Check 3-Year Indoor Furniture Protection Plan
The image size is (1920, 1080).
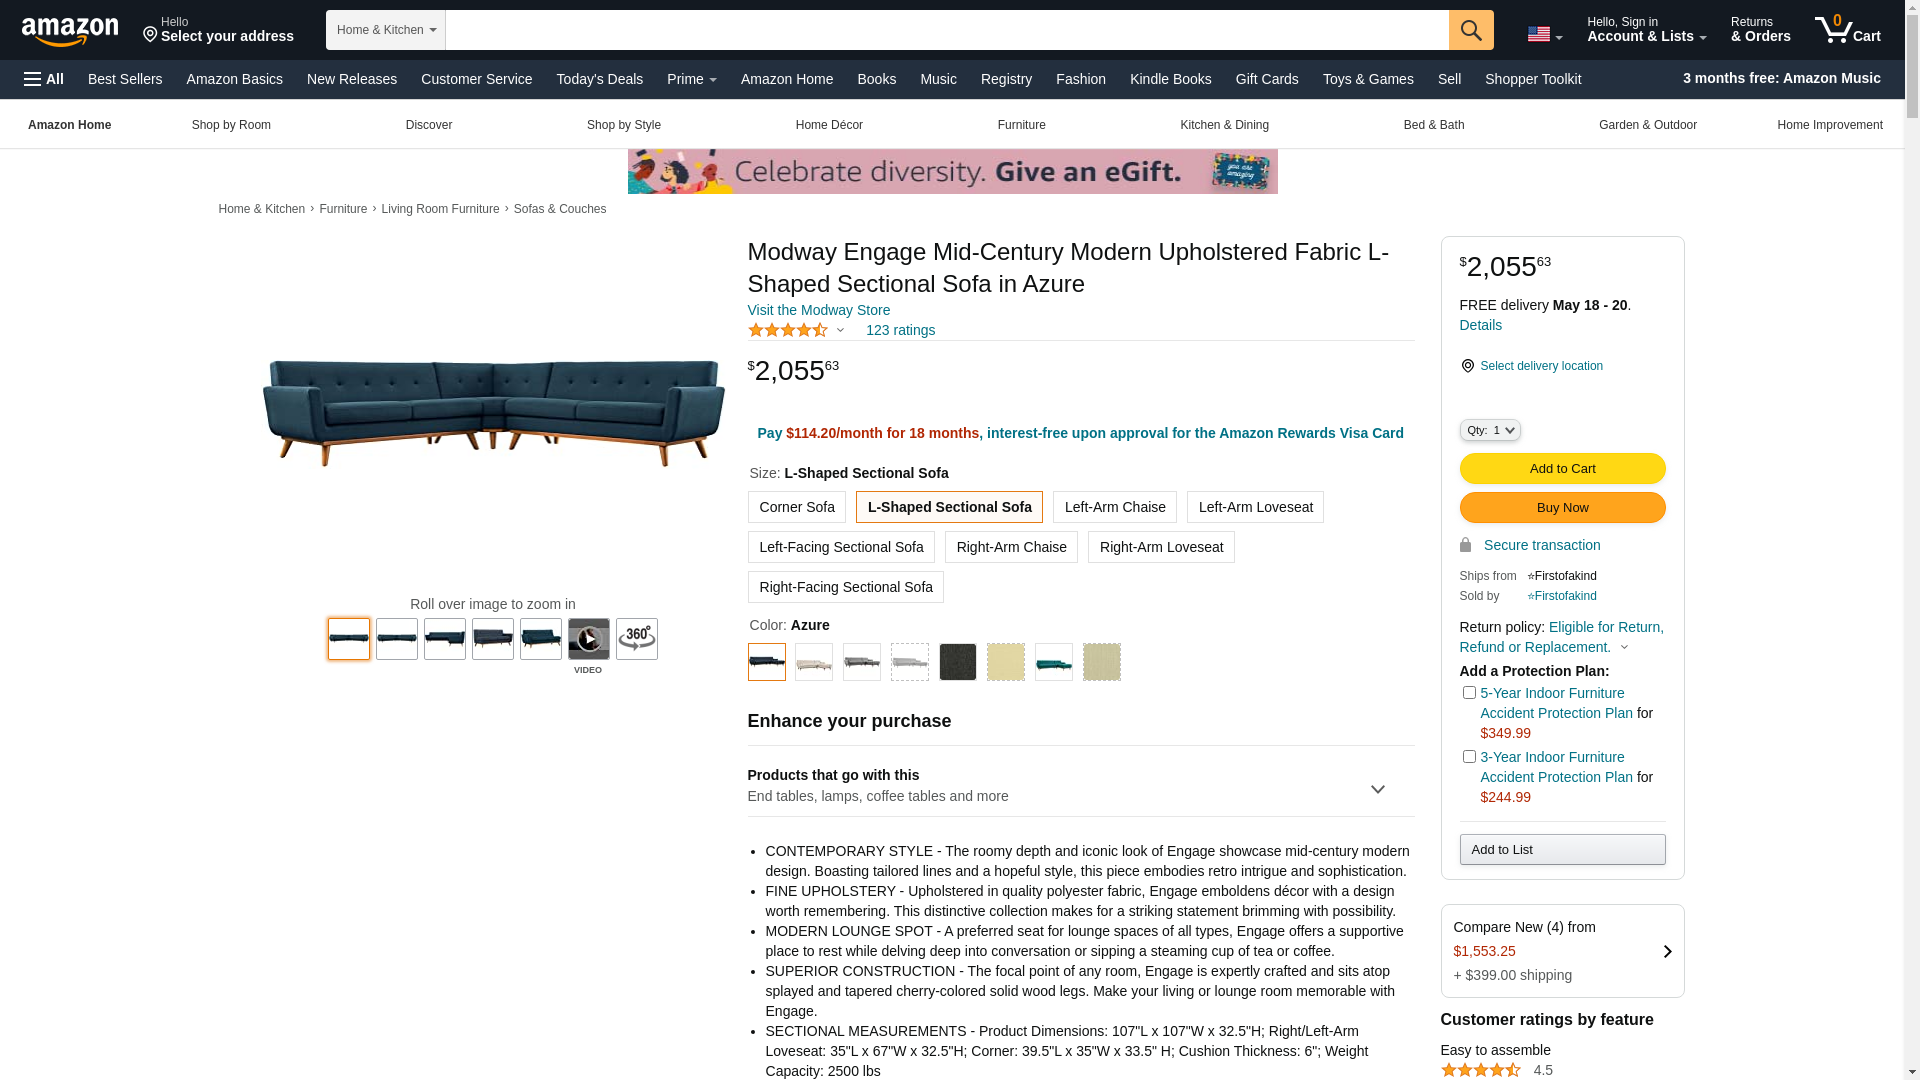point(1469,756)
